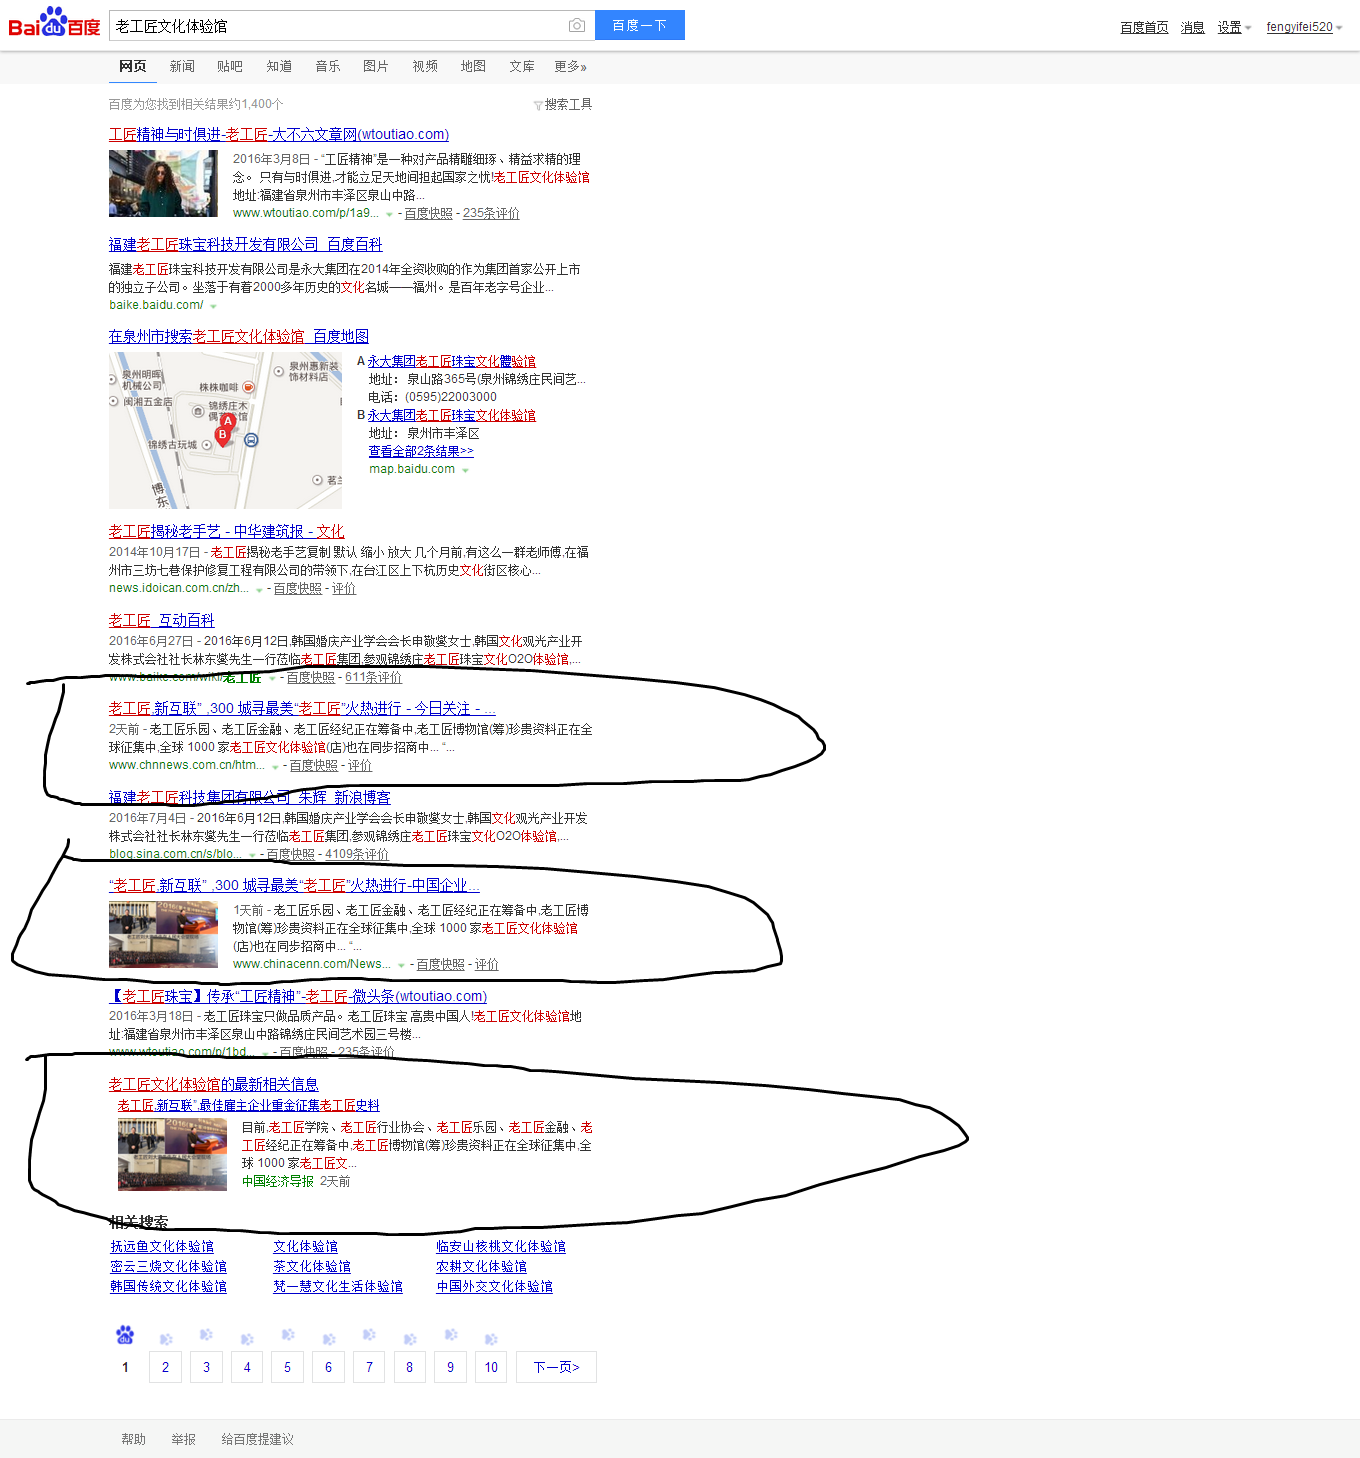
Task: Switch to 贴吧 tab
Action: tap(230, 66)
